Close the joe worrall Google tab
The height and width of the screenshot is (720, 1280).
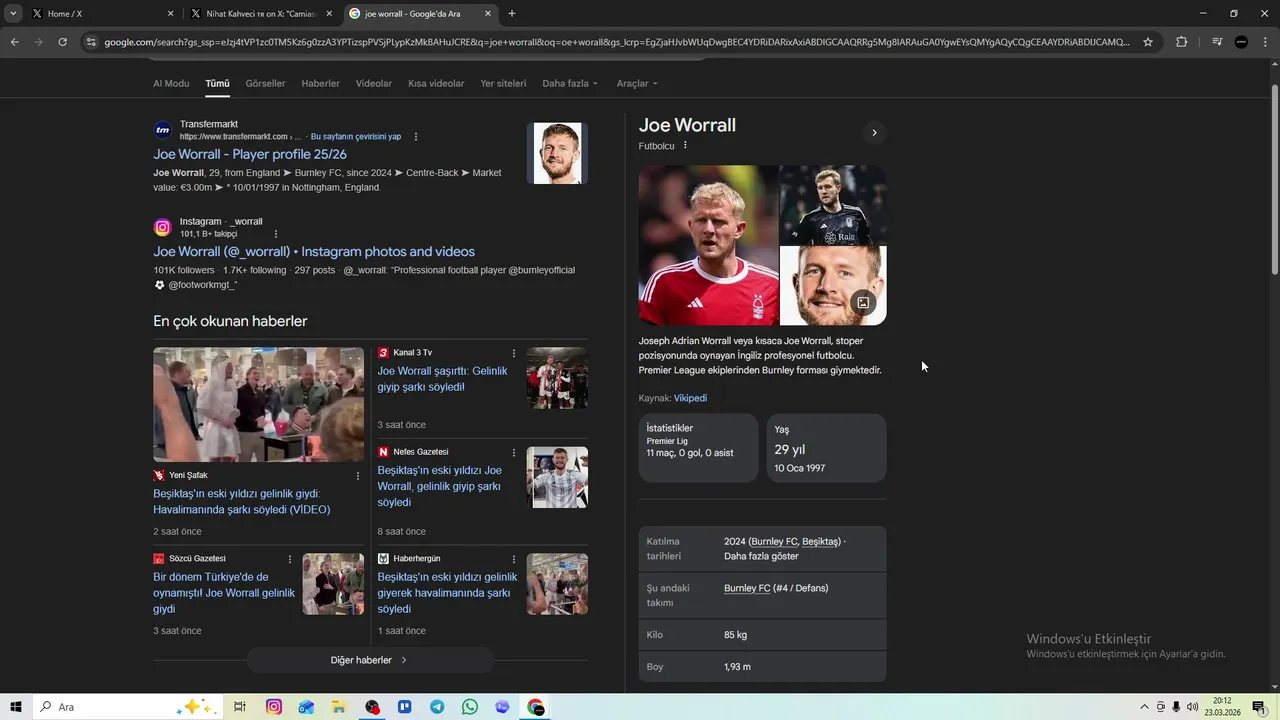coord(488,14)
